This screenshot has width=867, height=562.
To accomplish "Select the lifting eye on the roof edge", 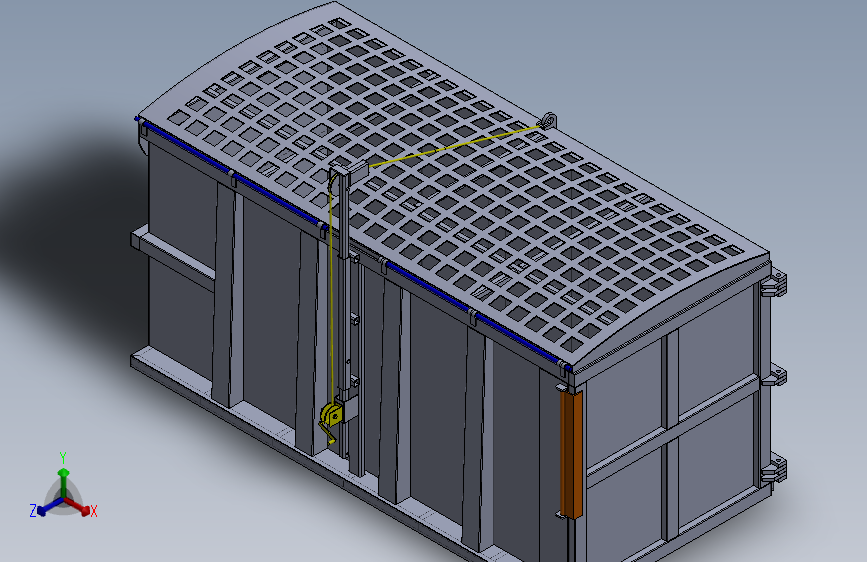I will (549, 121).
